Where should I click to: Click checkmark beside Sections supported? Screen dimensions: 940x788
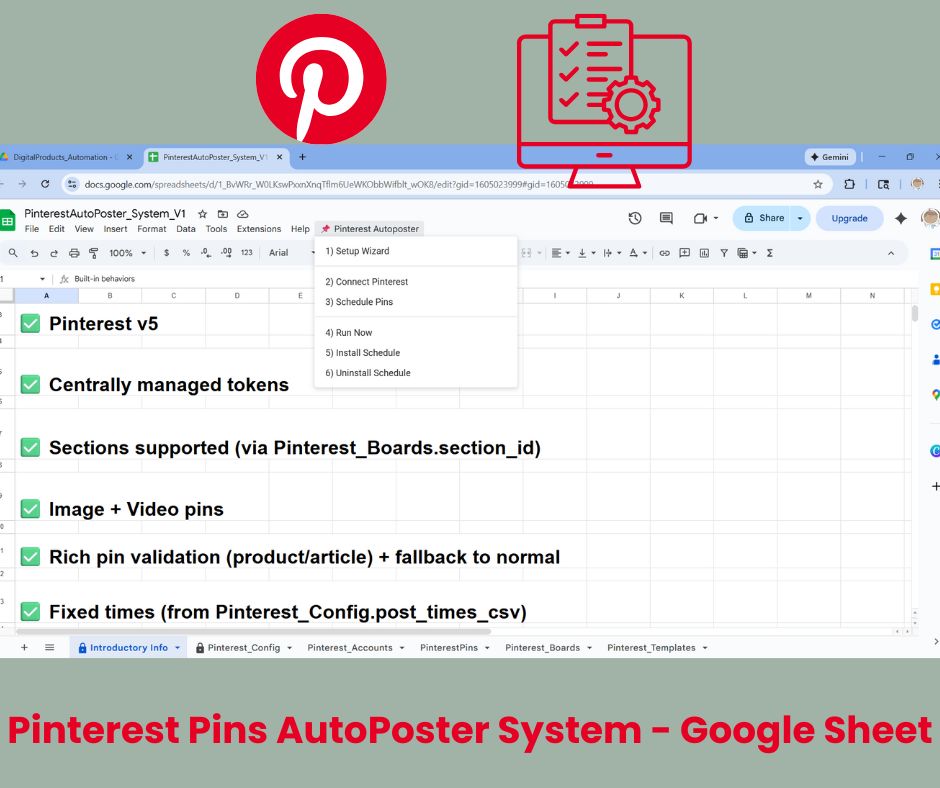[30, 447]
